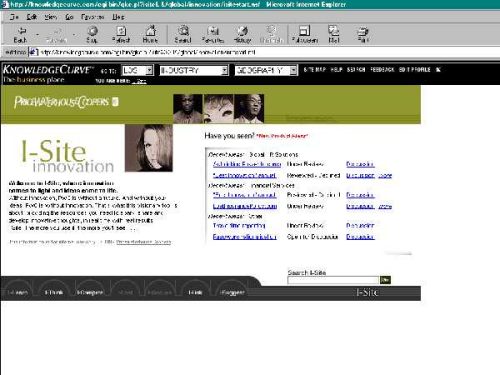Click the Go button beside Search I-Site
Viewport: 500px width, 375px height.
(385, 280)
